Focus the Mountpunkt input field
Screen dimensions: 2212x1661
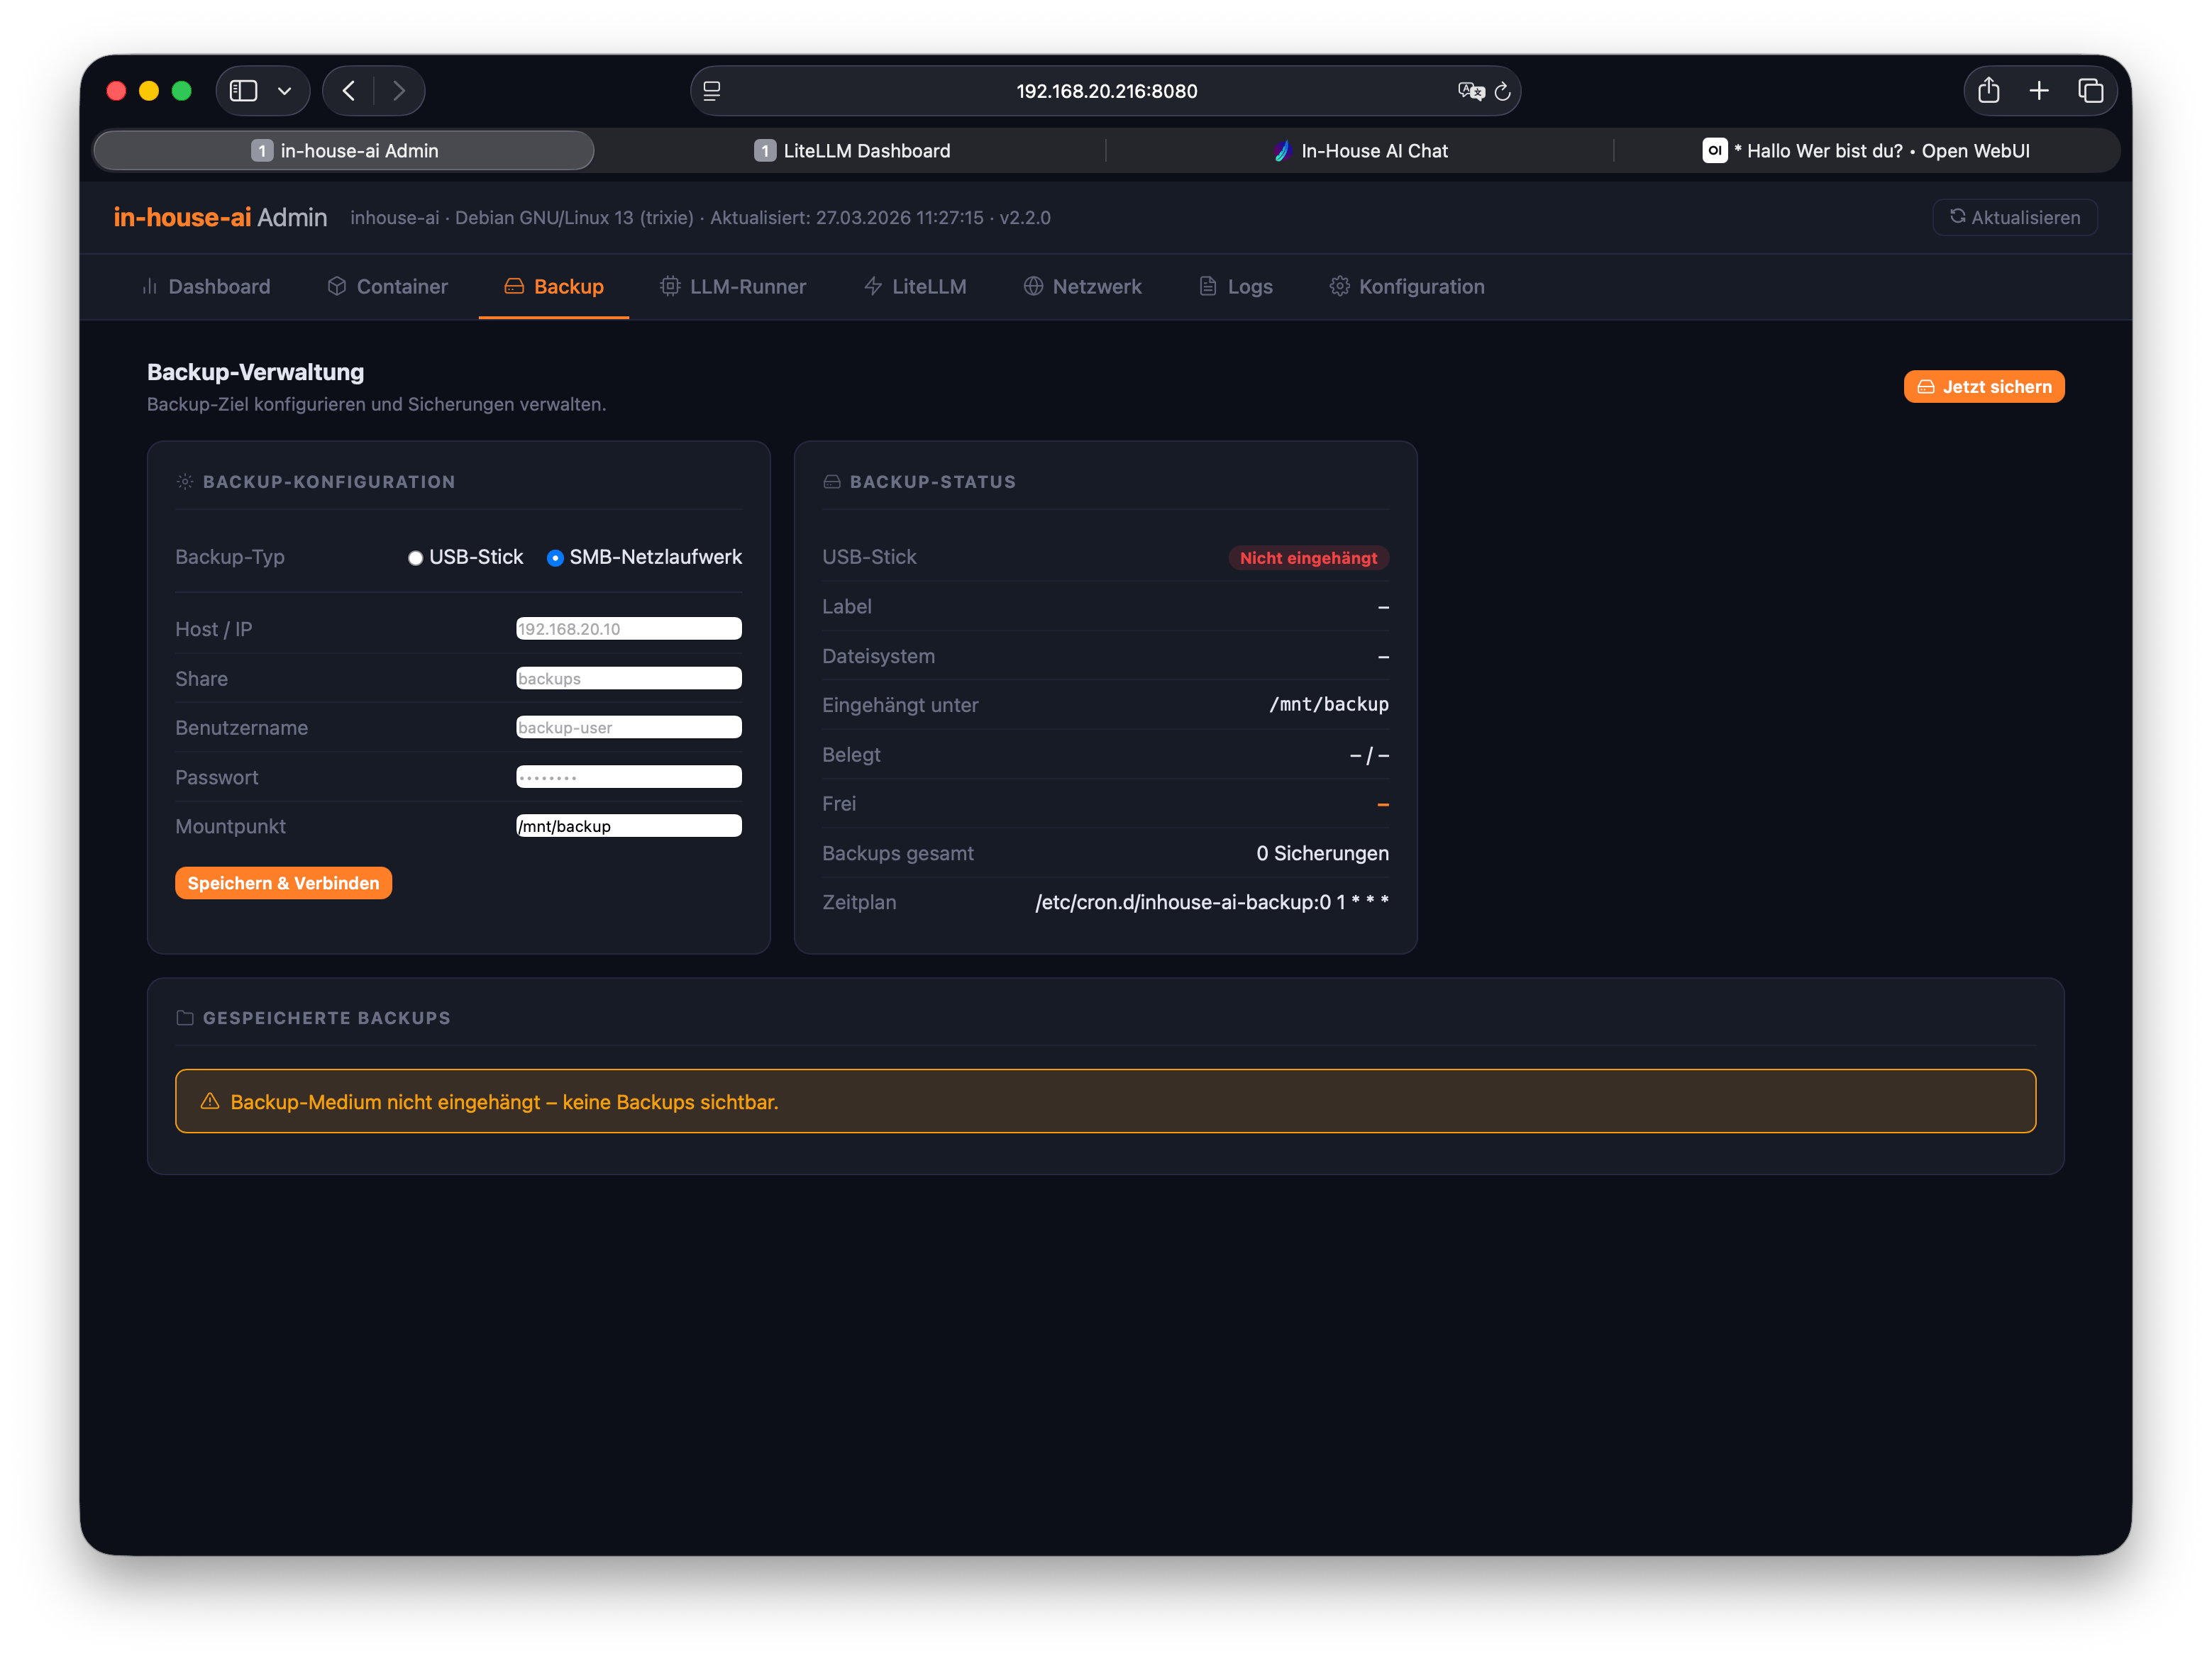click(628, 826)
